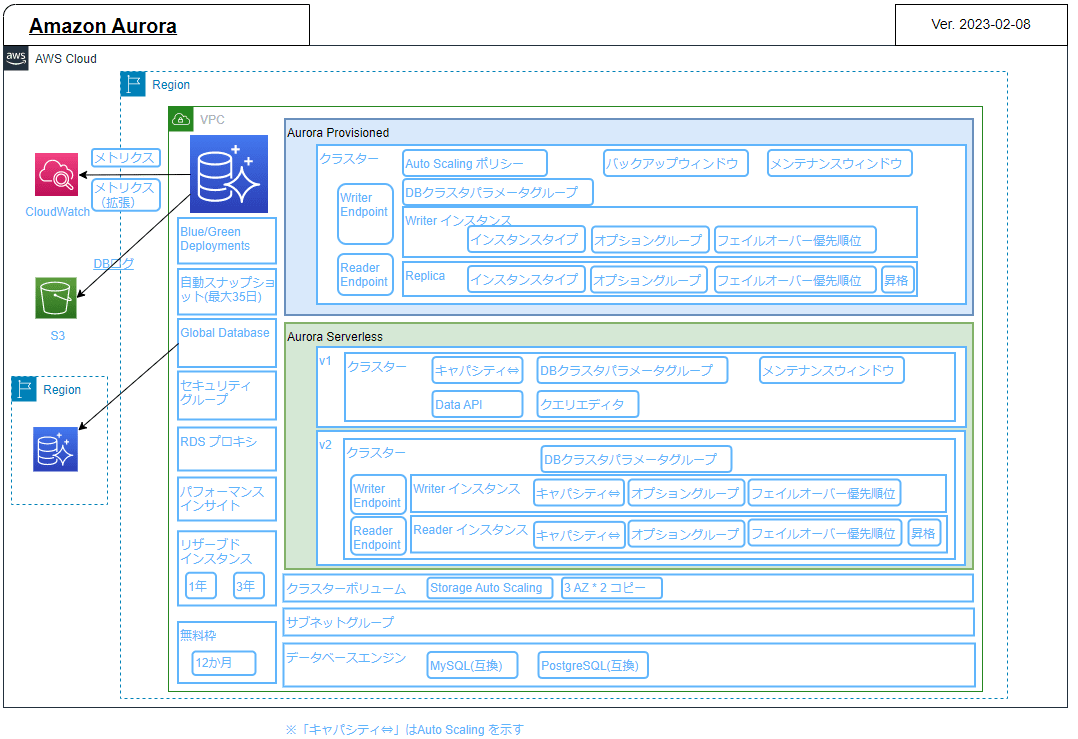Select インスタンスタイプ in the Replica row
Image resolution: width=1078 pixels, height=739 pixels.
tap(527, 280)
